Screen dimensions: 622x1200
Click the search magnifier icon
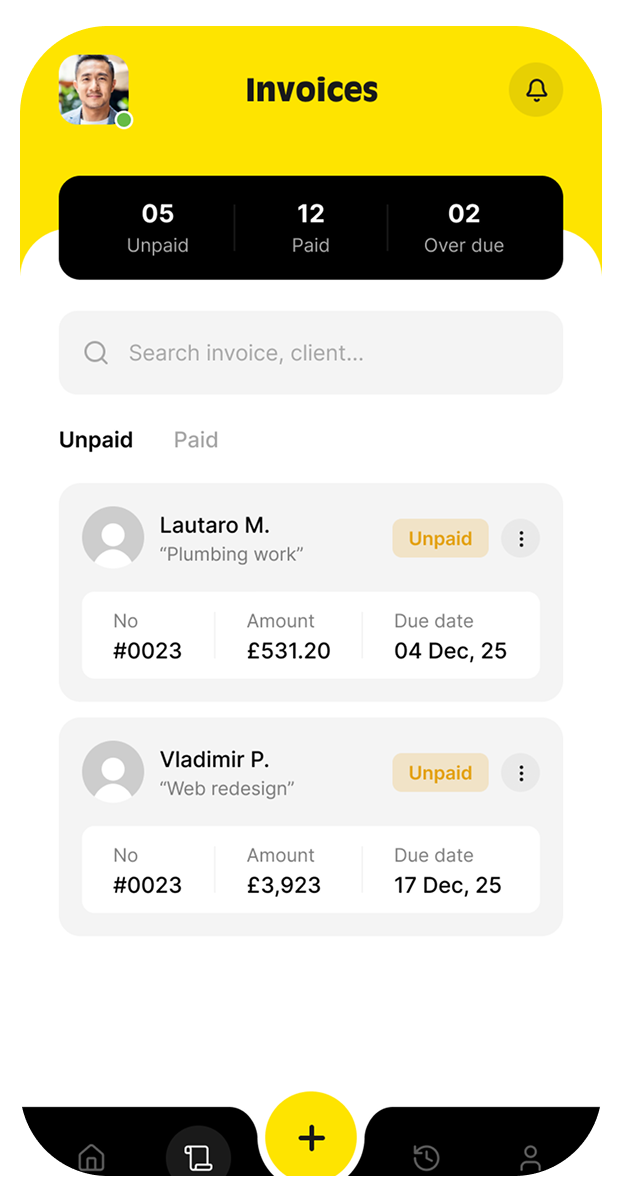point(96,353)
